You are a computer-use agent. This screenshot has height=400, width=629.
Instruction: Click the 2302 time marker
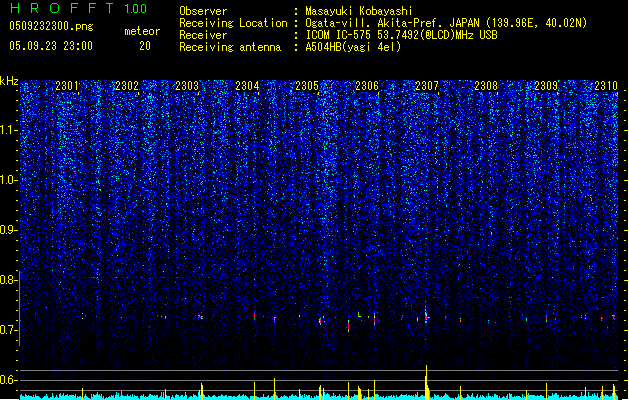tap(127, 86)
